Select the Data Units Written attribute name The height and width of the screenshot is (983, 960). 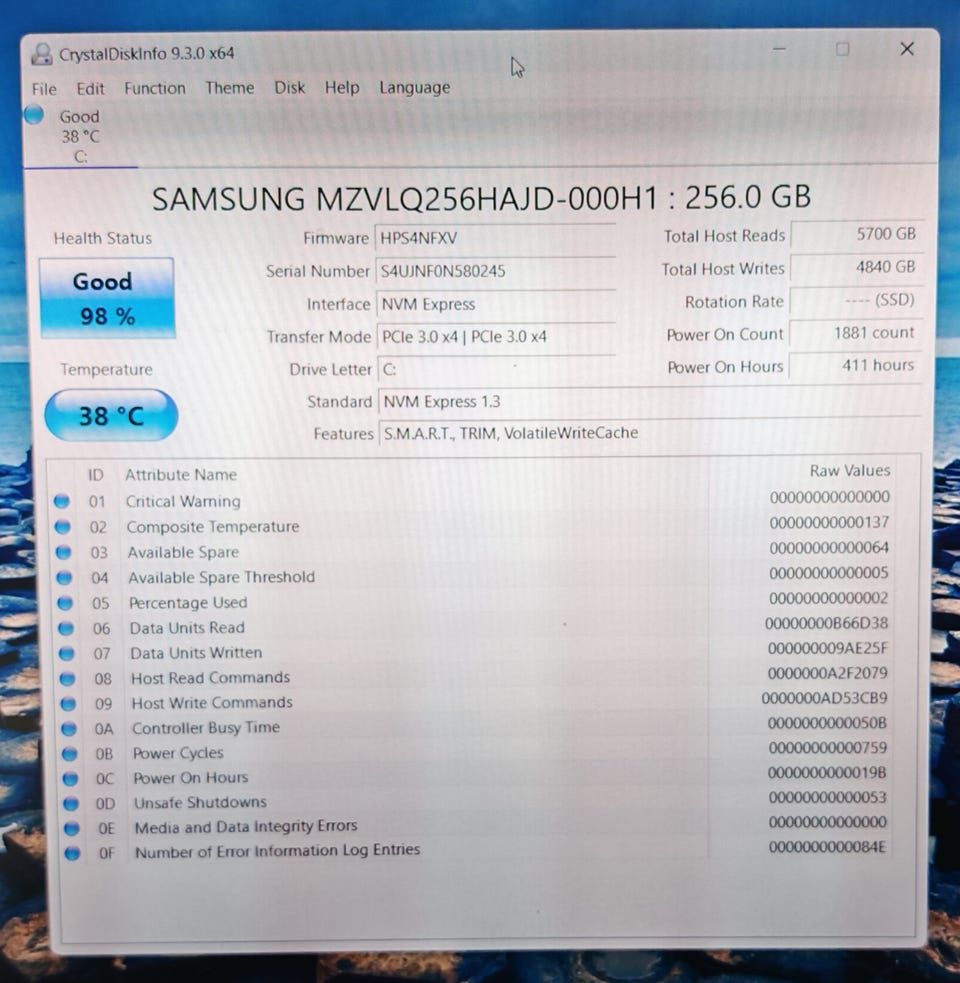coord(196,653)
